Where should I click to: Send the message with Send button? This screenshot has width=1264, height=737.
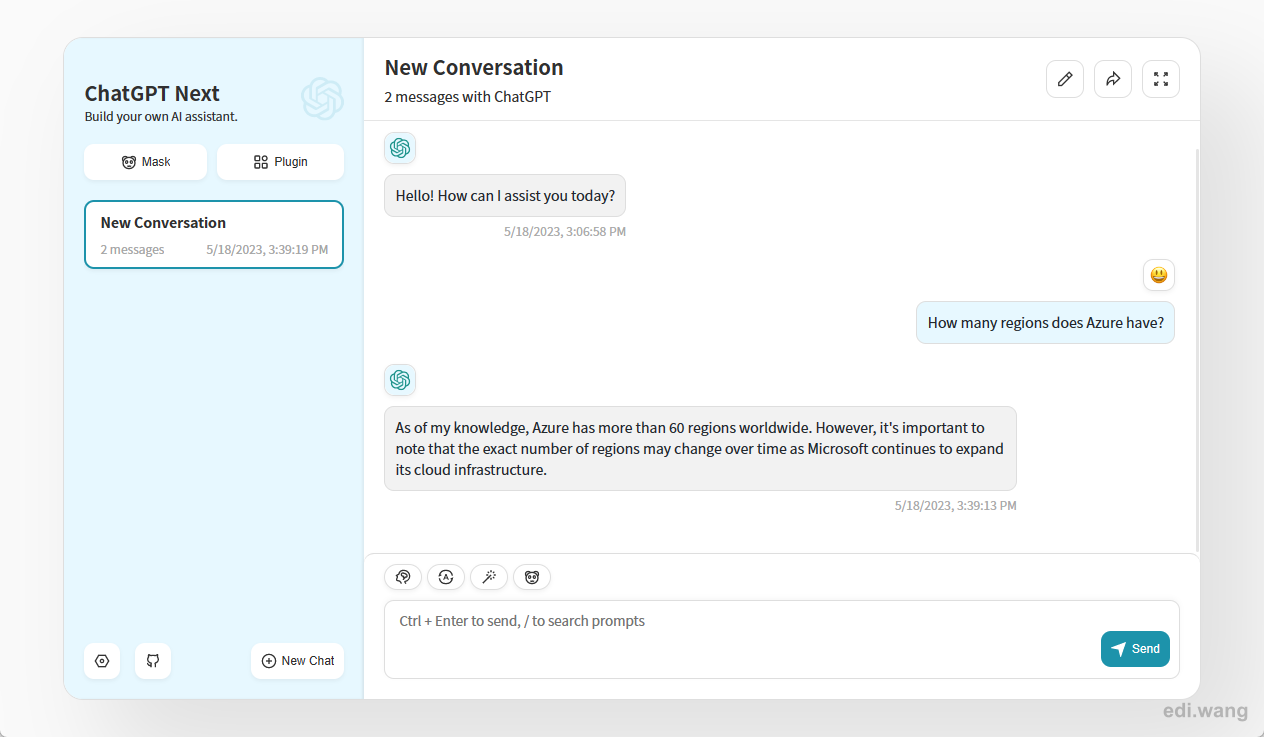[1135, 649]
